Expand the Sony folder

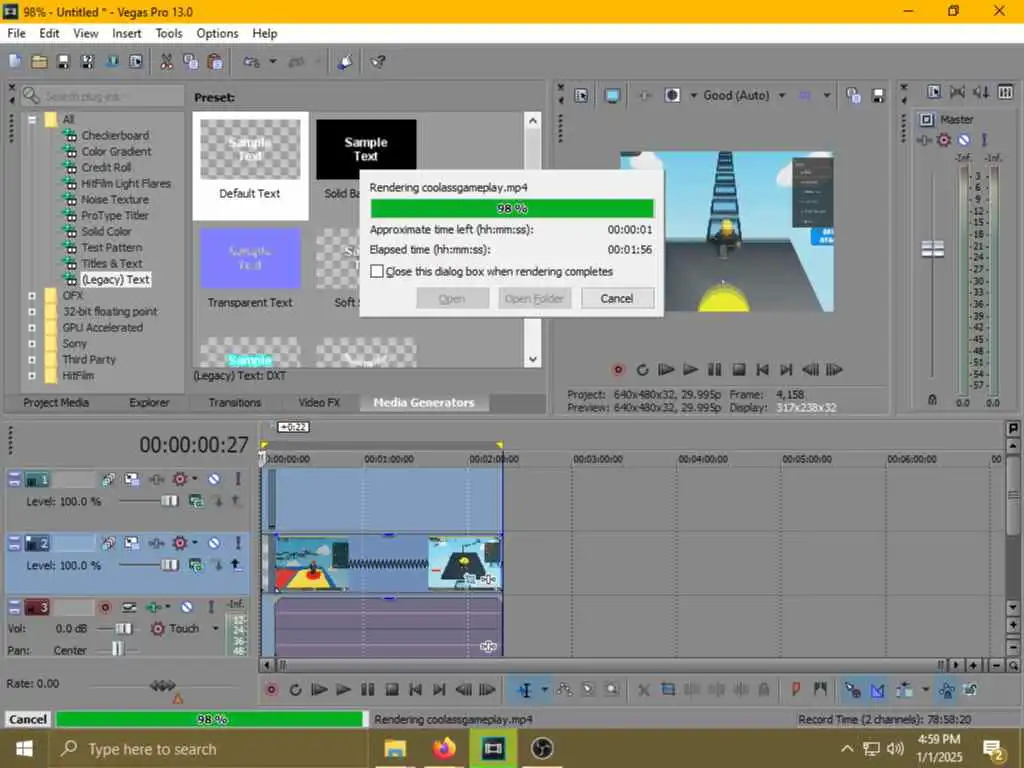[x=31, y=344]
